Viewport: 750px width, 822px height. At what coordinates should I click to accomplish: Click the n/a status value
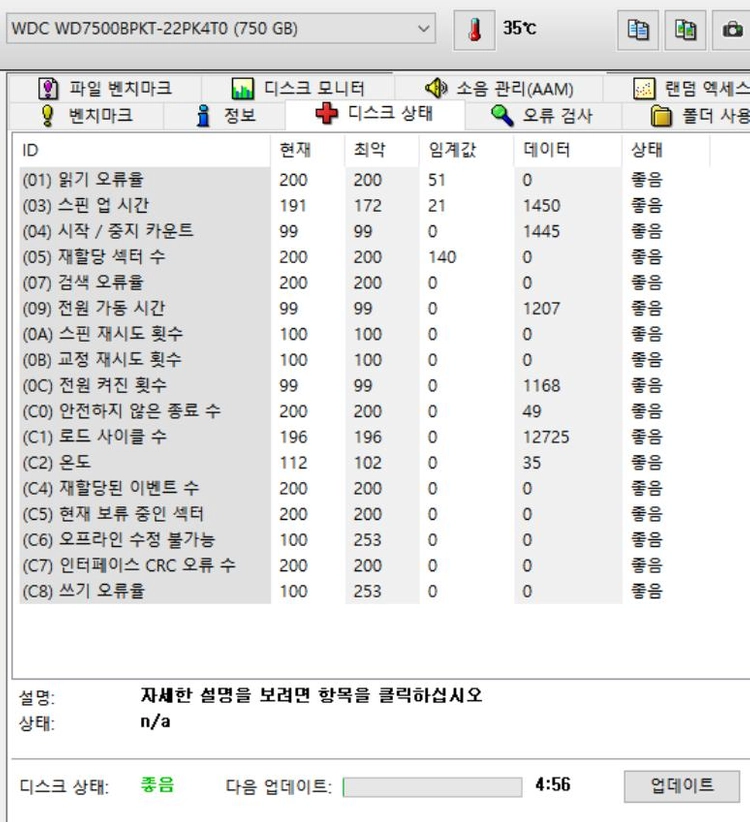click(155, 722)
